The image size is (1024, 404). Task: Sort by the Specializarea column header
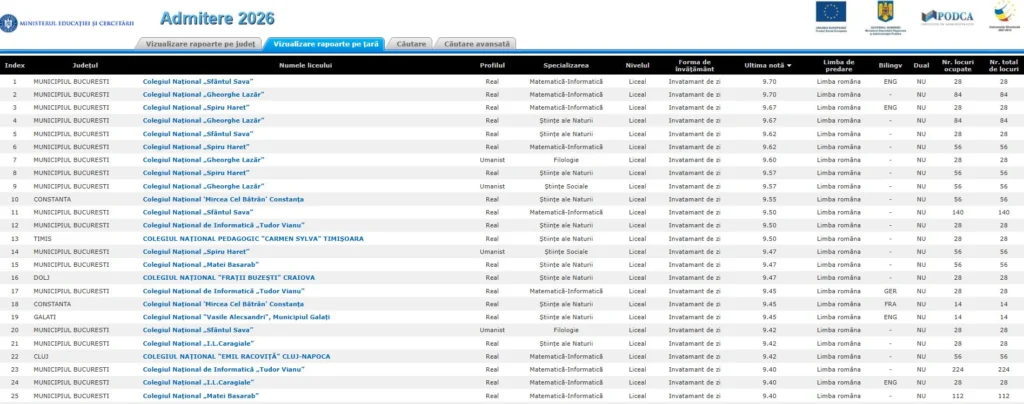566,65
